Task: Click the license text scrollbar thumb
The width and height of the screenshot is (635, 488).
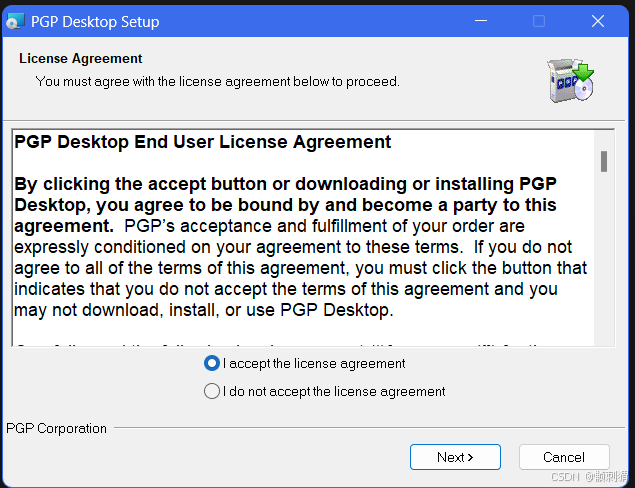Action: point(604,161)
